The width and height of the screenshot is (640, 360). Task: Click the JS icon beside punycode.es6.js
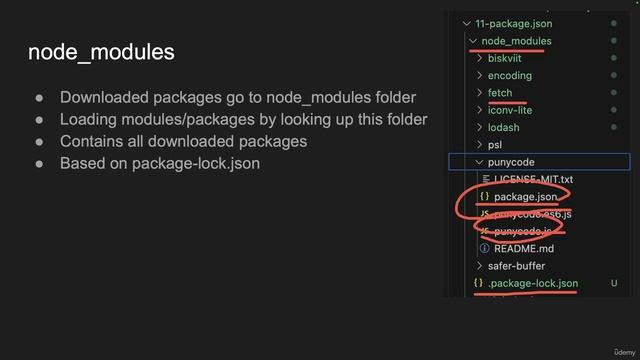pyautogui.click(x=484, y=213)
